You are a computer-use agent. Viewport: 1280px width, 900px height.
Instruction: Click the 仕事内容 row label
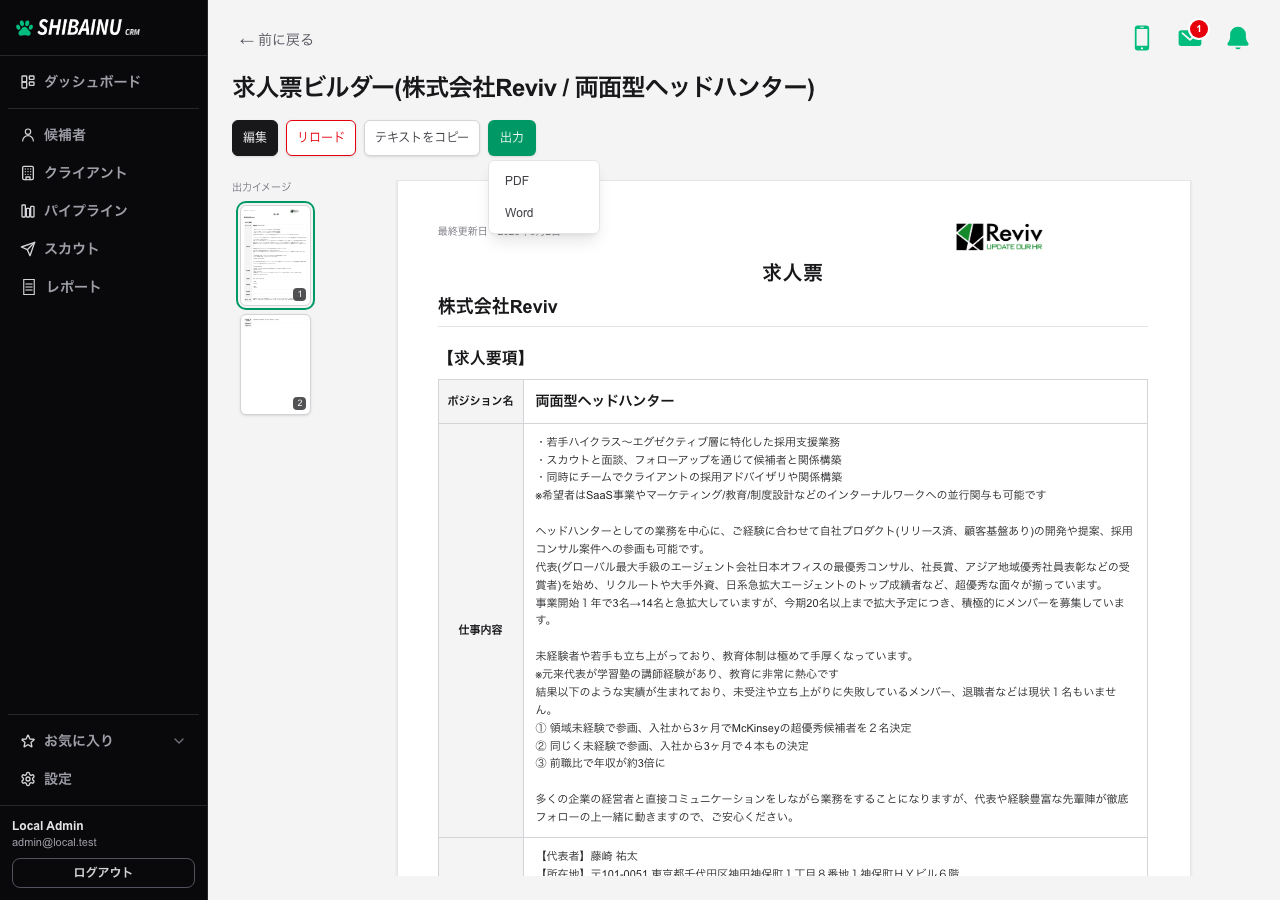[x=481, y=631]
